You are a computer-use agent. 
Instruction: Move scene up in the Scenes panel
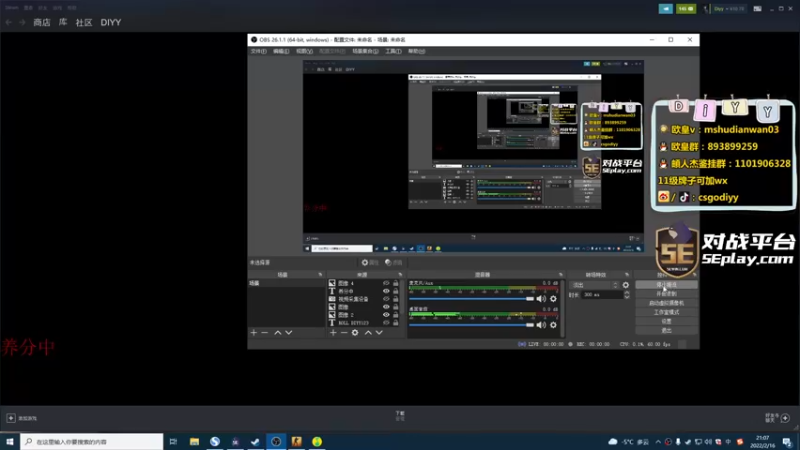(278, 333)
